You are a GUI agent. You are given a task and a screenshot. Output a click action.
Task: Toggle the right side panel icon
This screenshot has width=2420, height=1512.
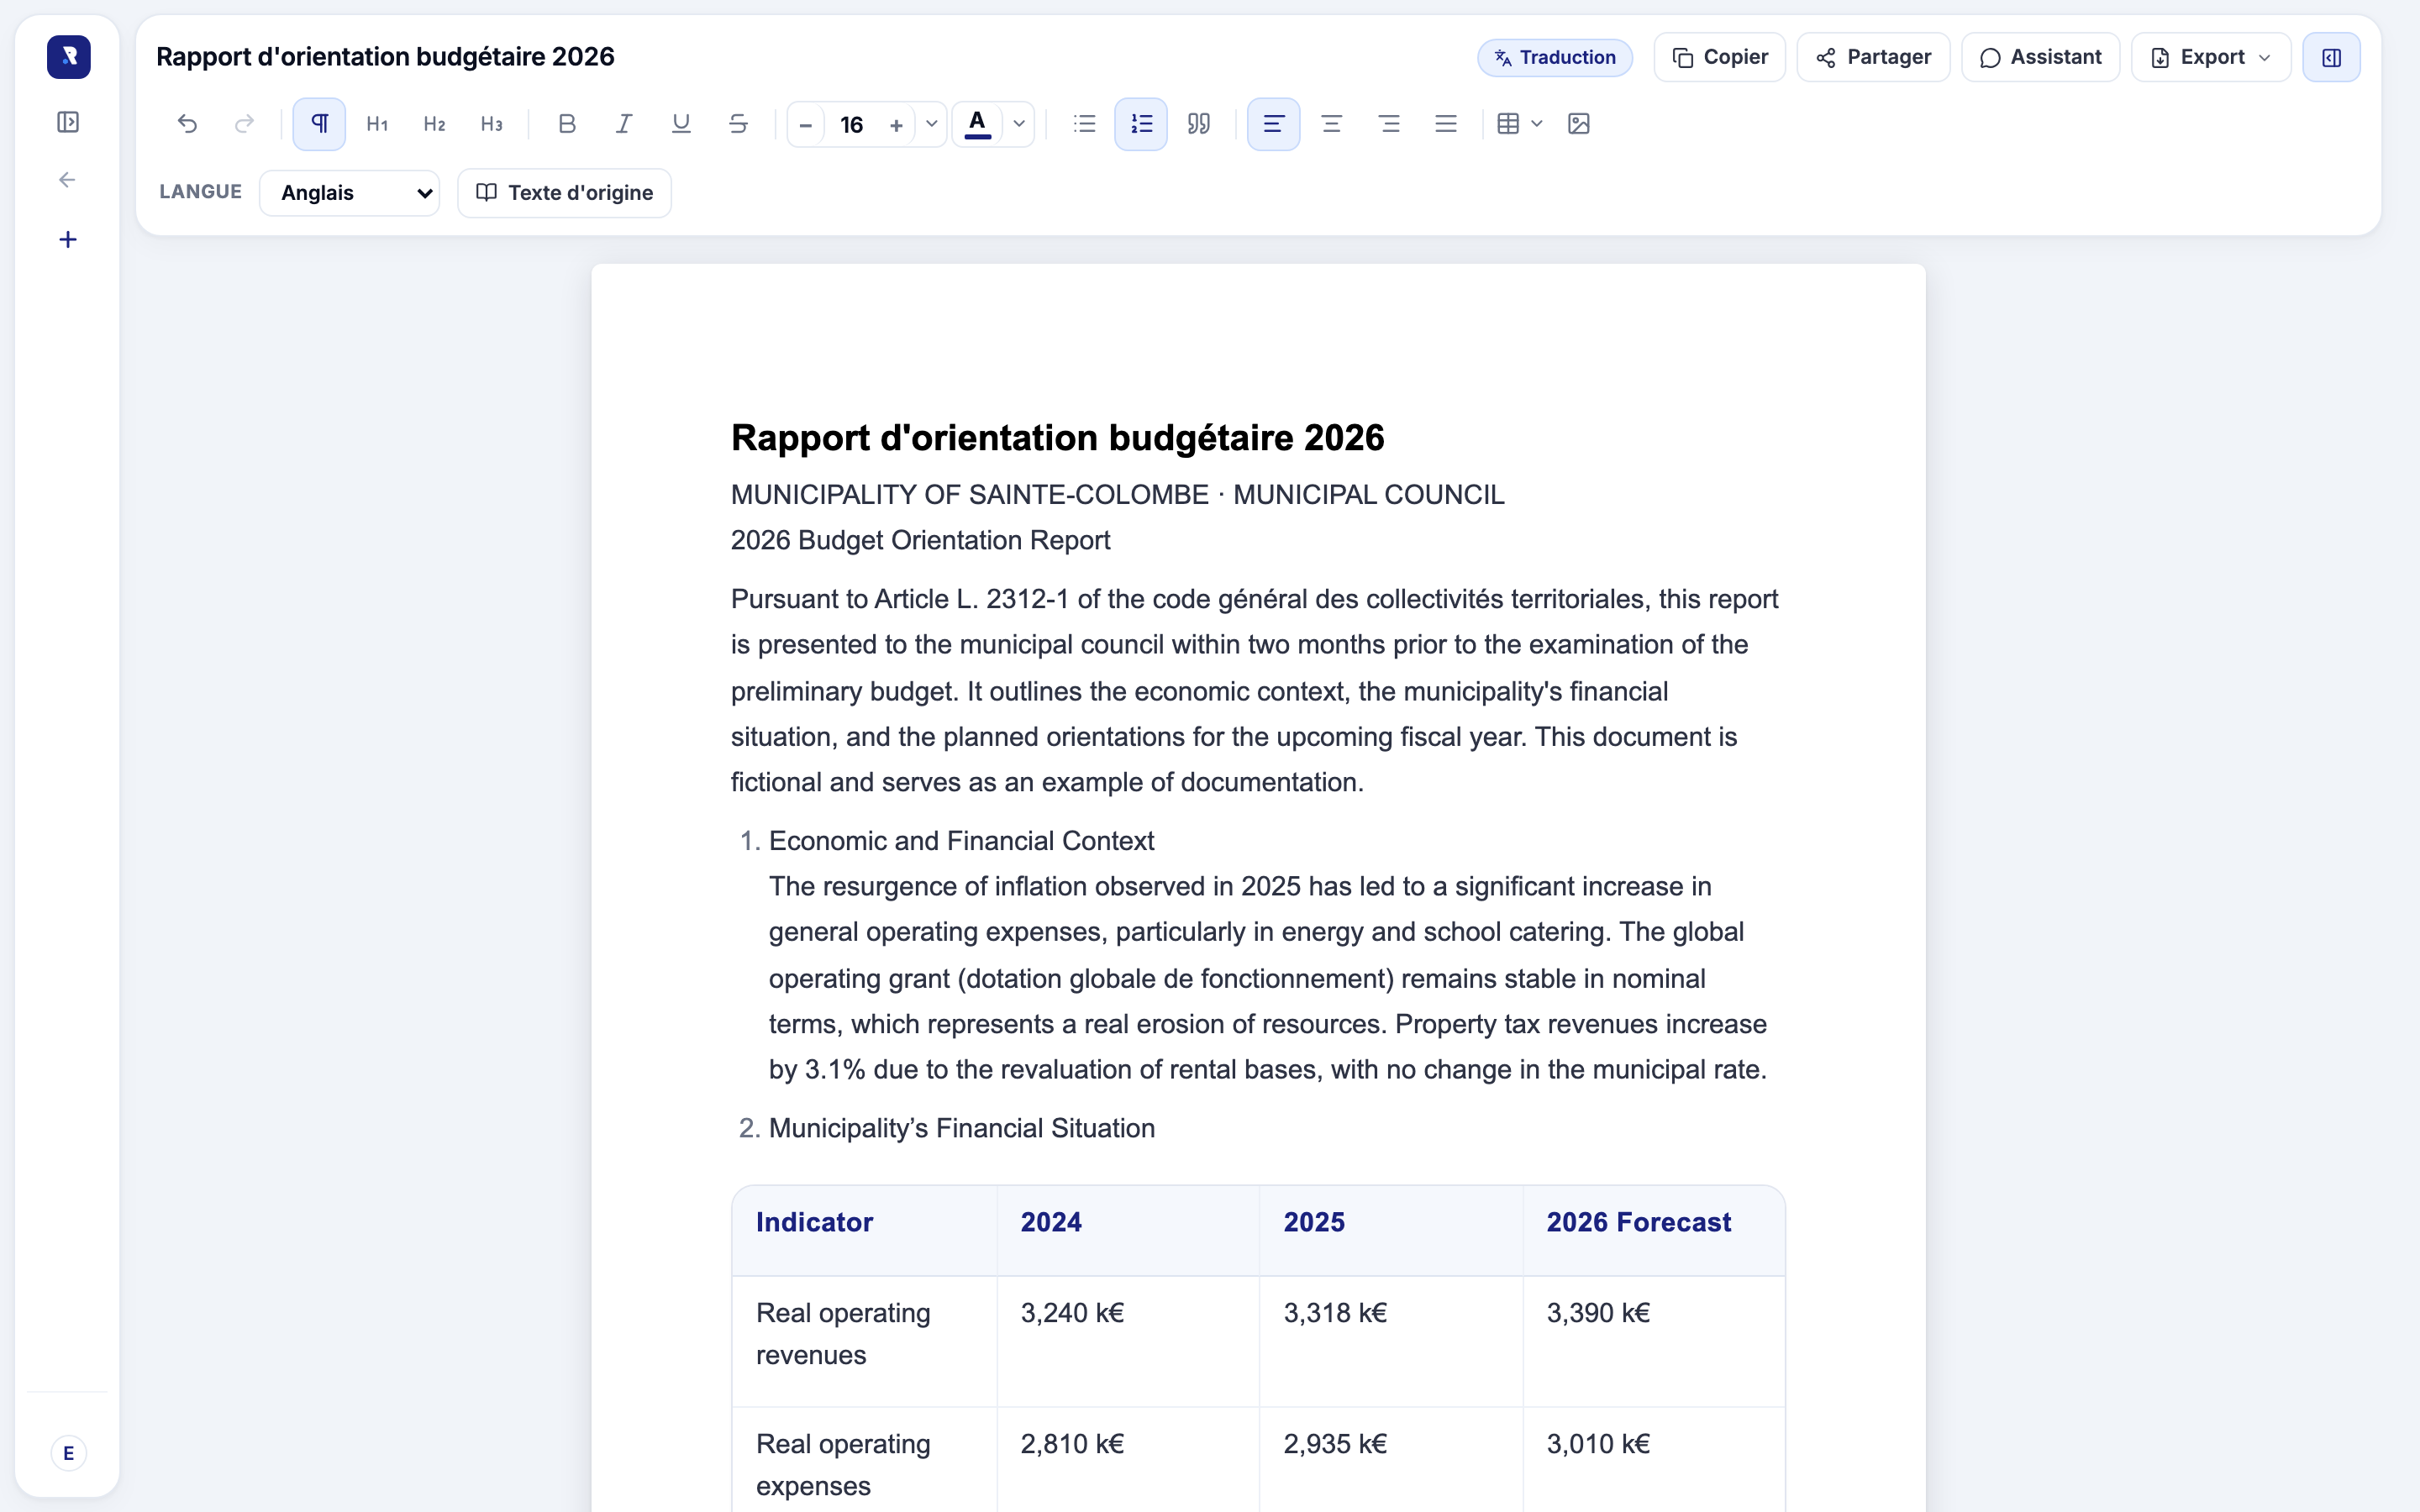tap(2331, 57)
